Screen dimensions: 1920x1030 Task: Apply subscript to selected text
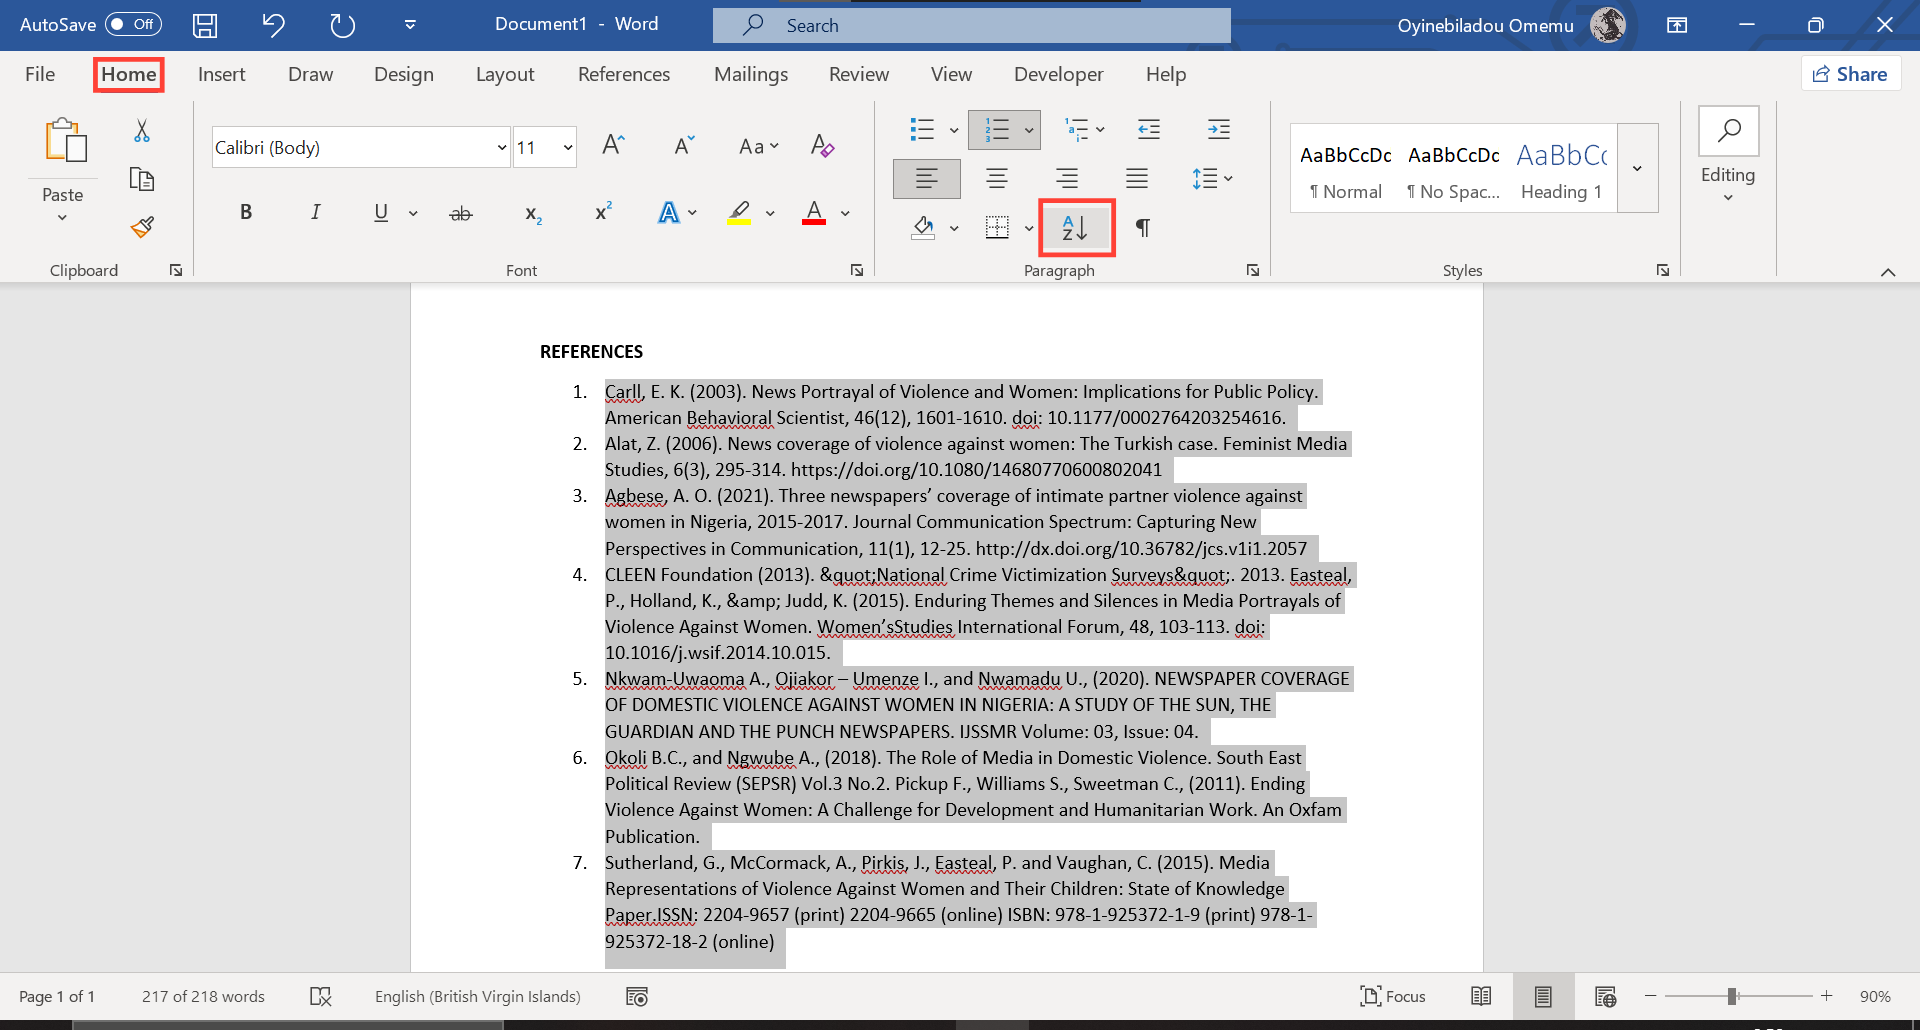point(532,212)
